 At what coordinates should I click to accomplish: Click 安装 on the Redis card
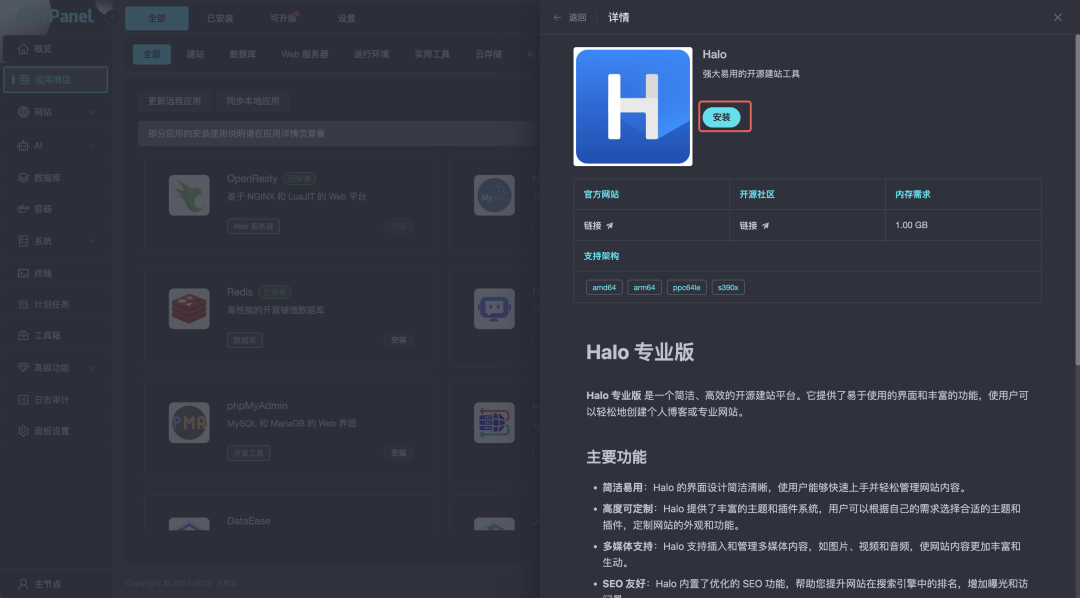tap(399, 340)
